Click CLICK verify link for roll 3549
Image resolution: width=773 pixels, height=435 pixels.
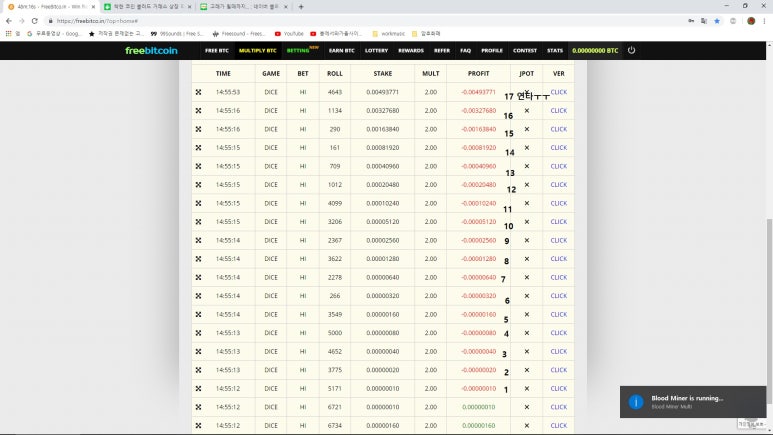[559, 314]
